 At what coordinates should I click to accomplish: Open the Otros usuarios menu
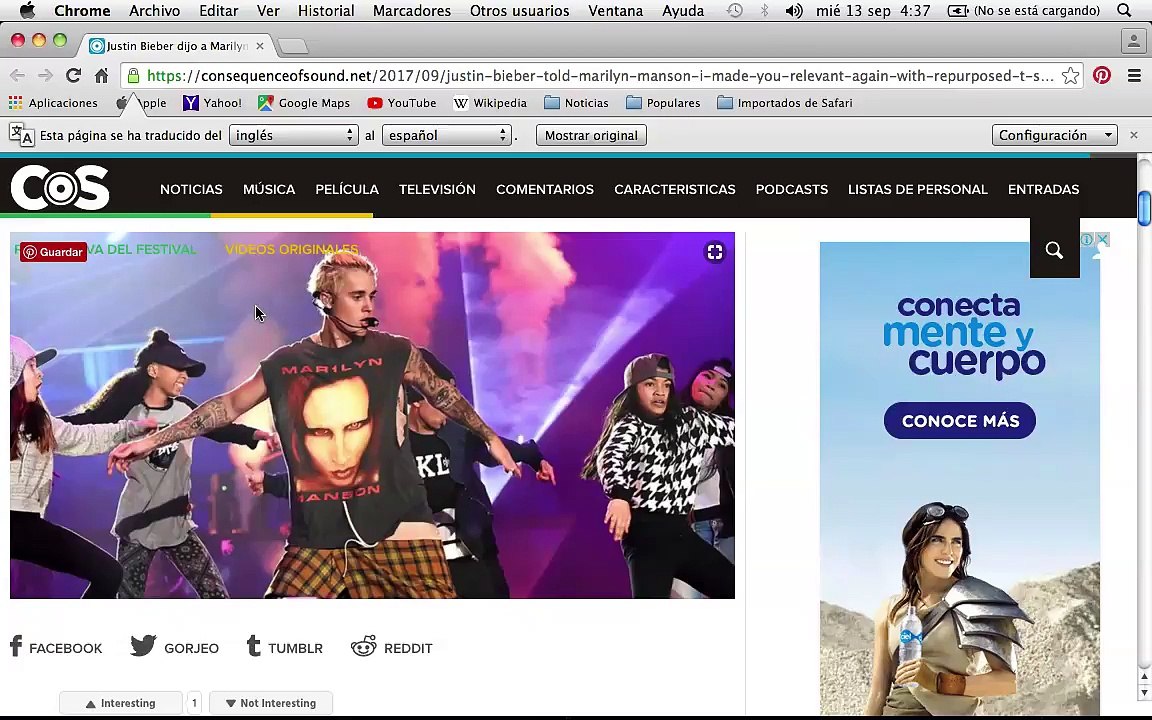coord(519,10)
